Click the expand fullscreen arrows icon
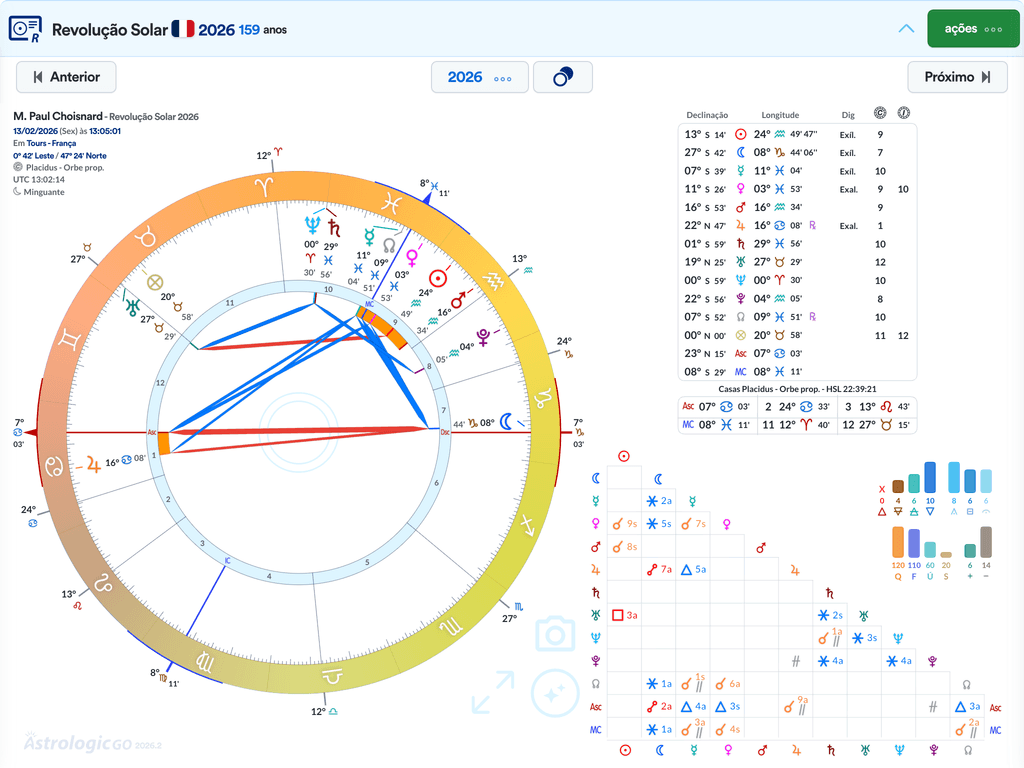Image resolution: width=1024 pixels, height=768 pixels. point(493,692)
